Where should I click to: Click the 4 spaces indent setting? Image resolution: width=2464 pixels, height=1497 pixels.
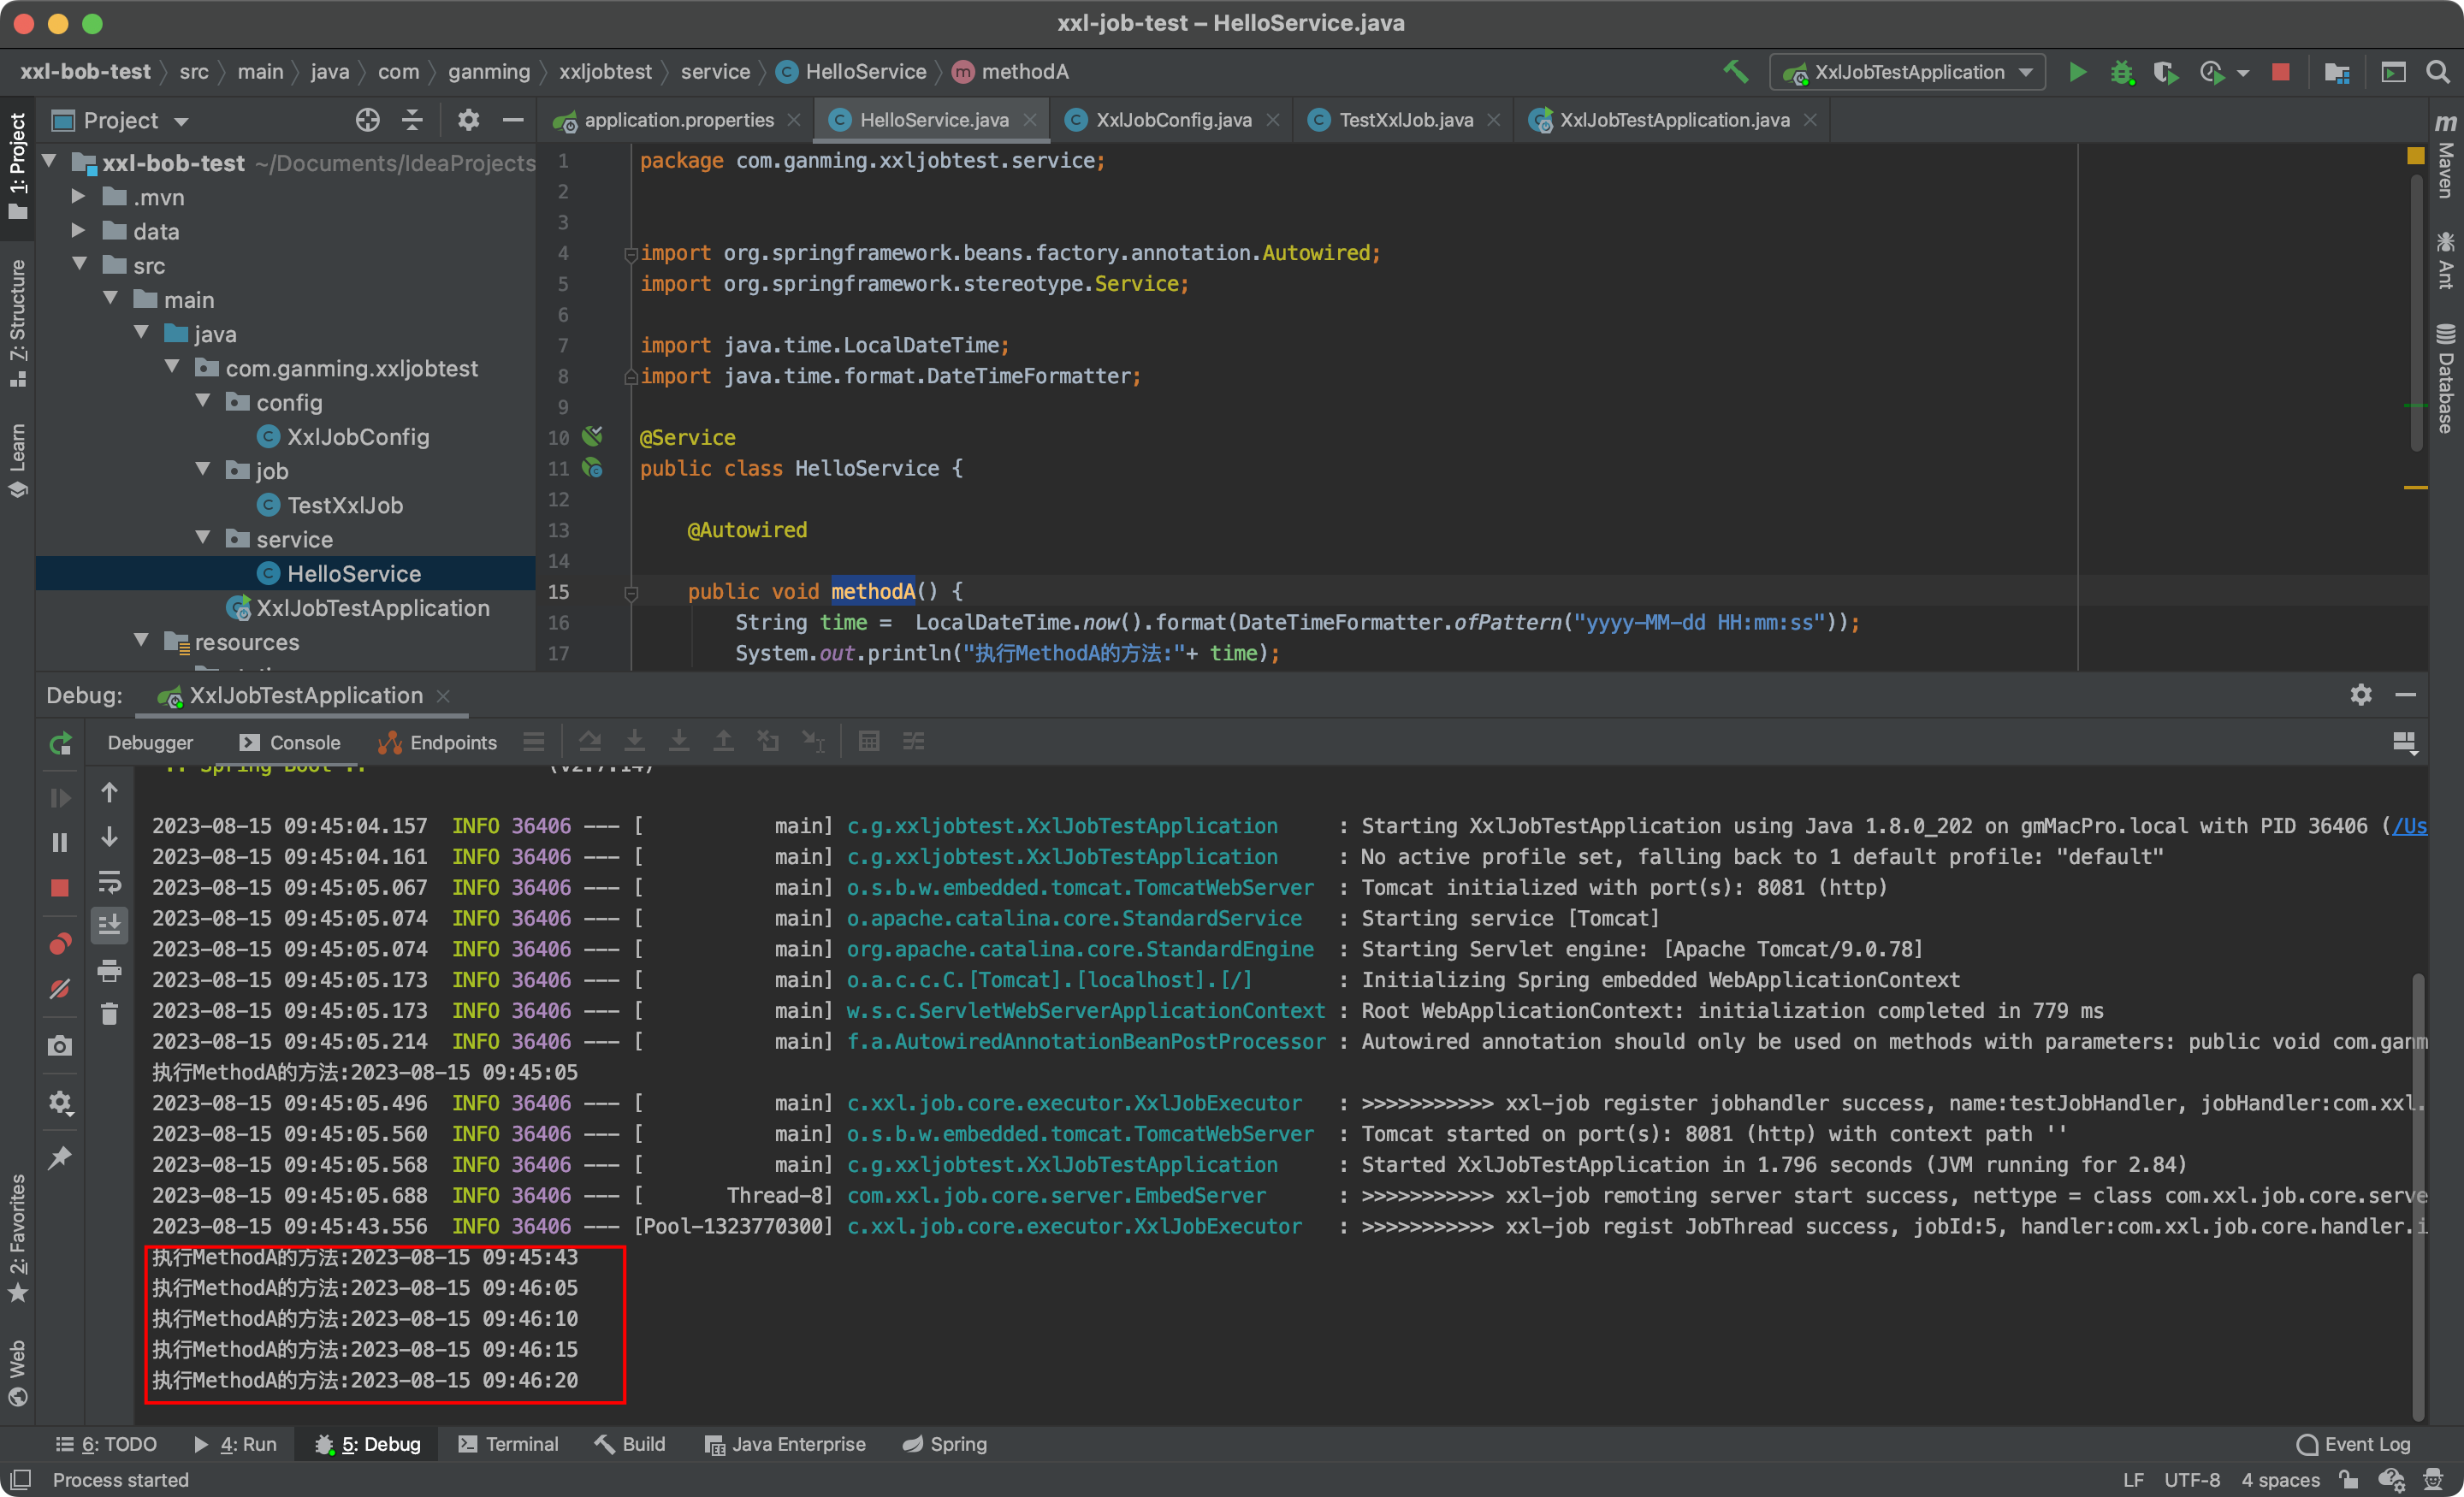[2279, 1480]
